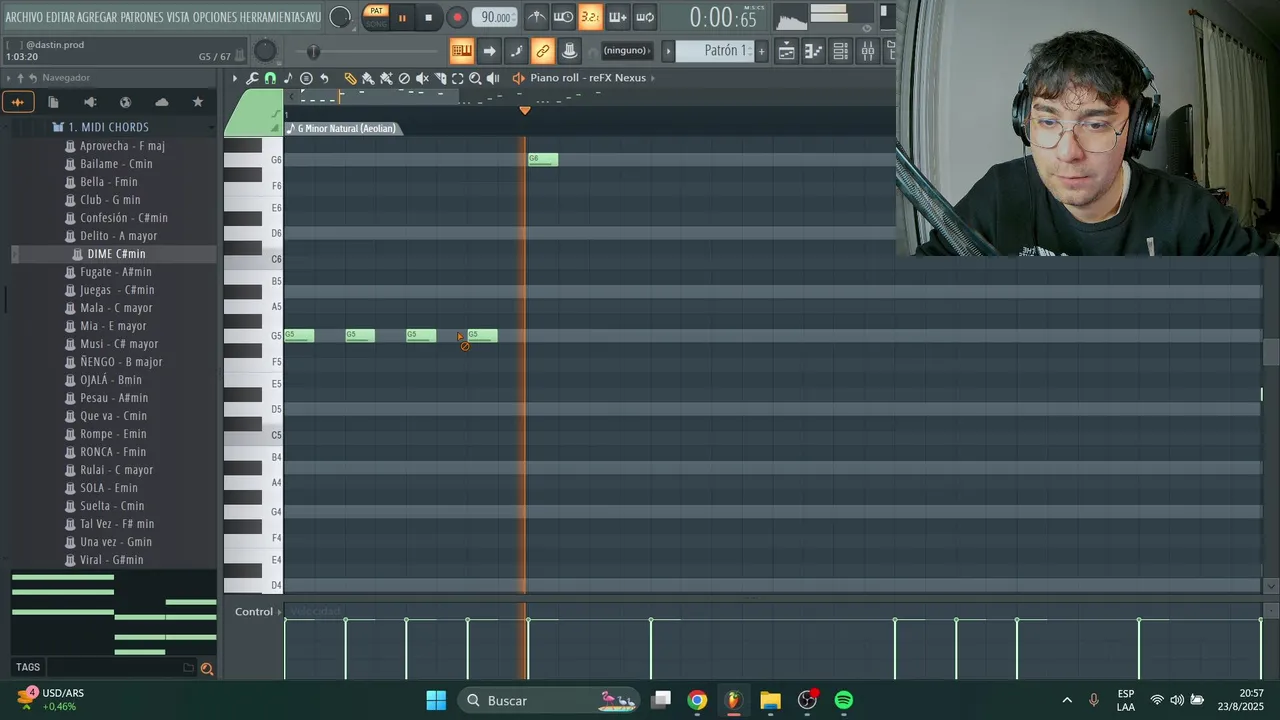Screen dimensions: 1280x720
Task: Open the piano roll wrench tools menu
Action: (x=252, y=78)
